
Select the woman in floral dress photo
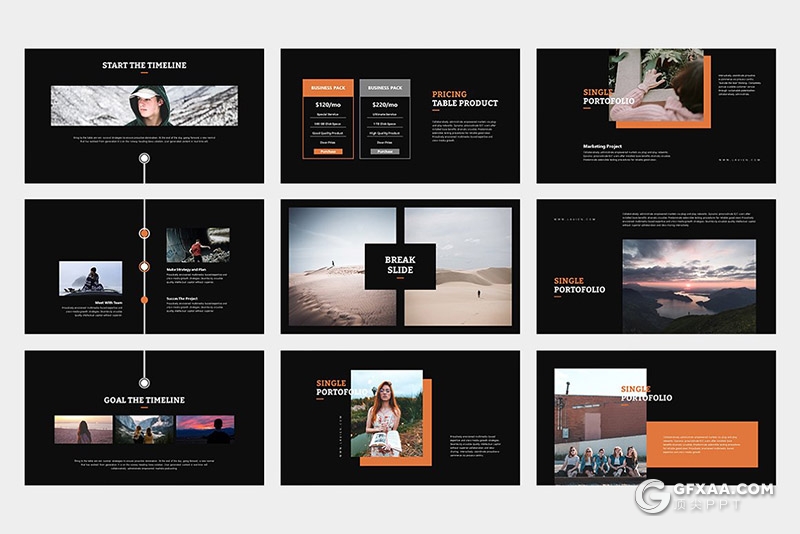click(x=386, y=413)
